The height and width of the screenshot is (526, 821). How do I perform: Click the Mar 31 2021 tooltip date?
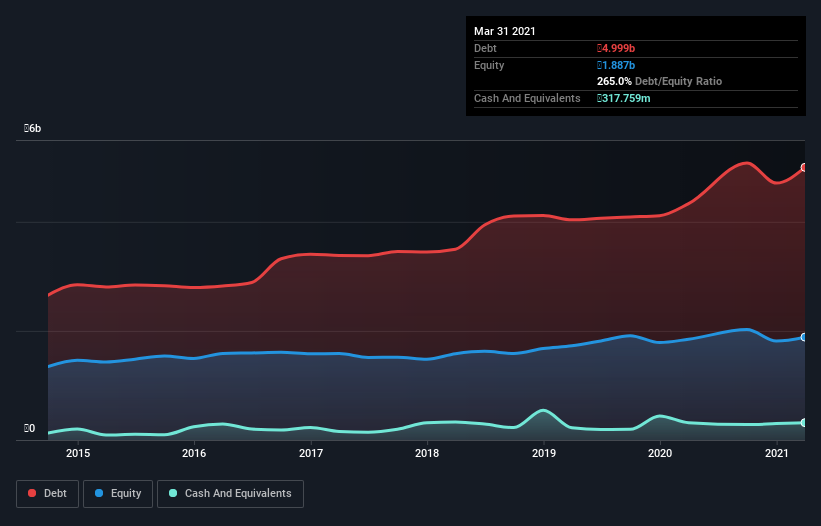point(505,31)
